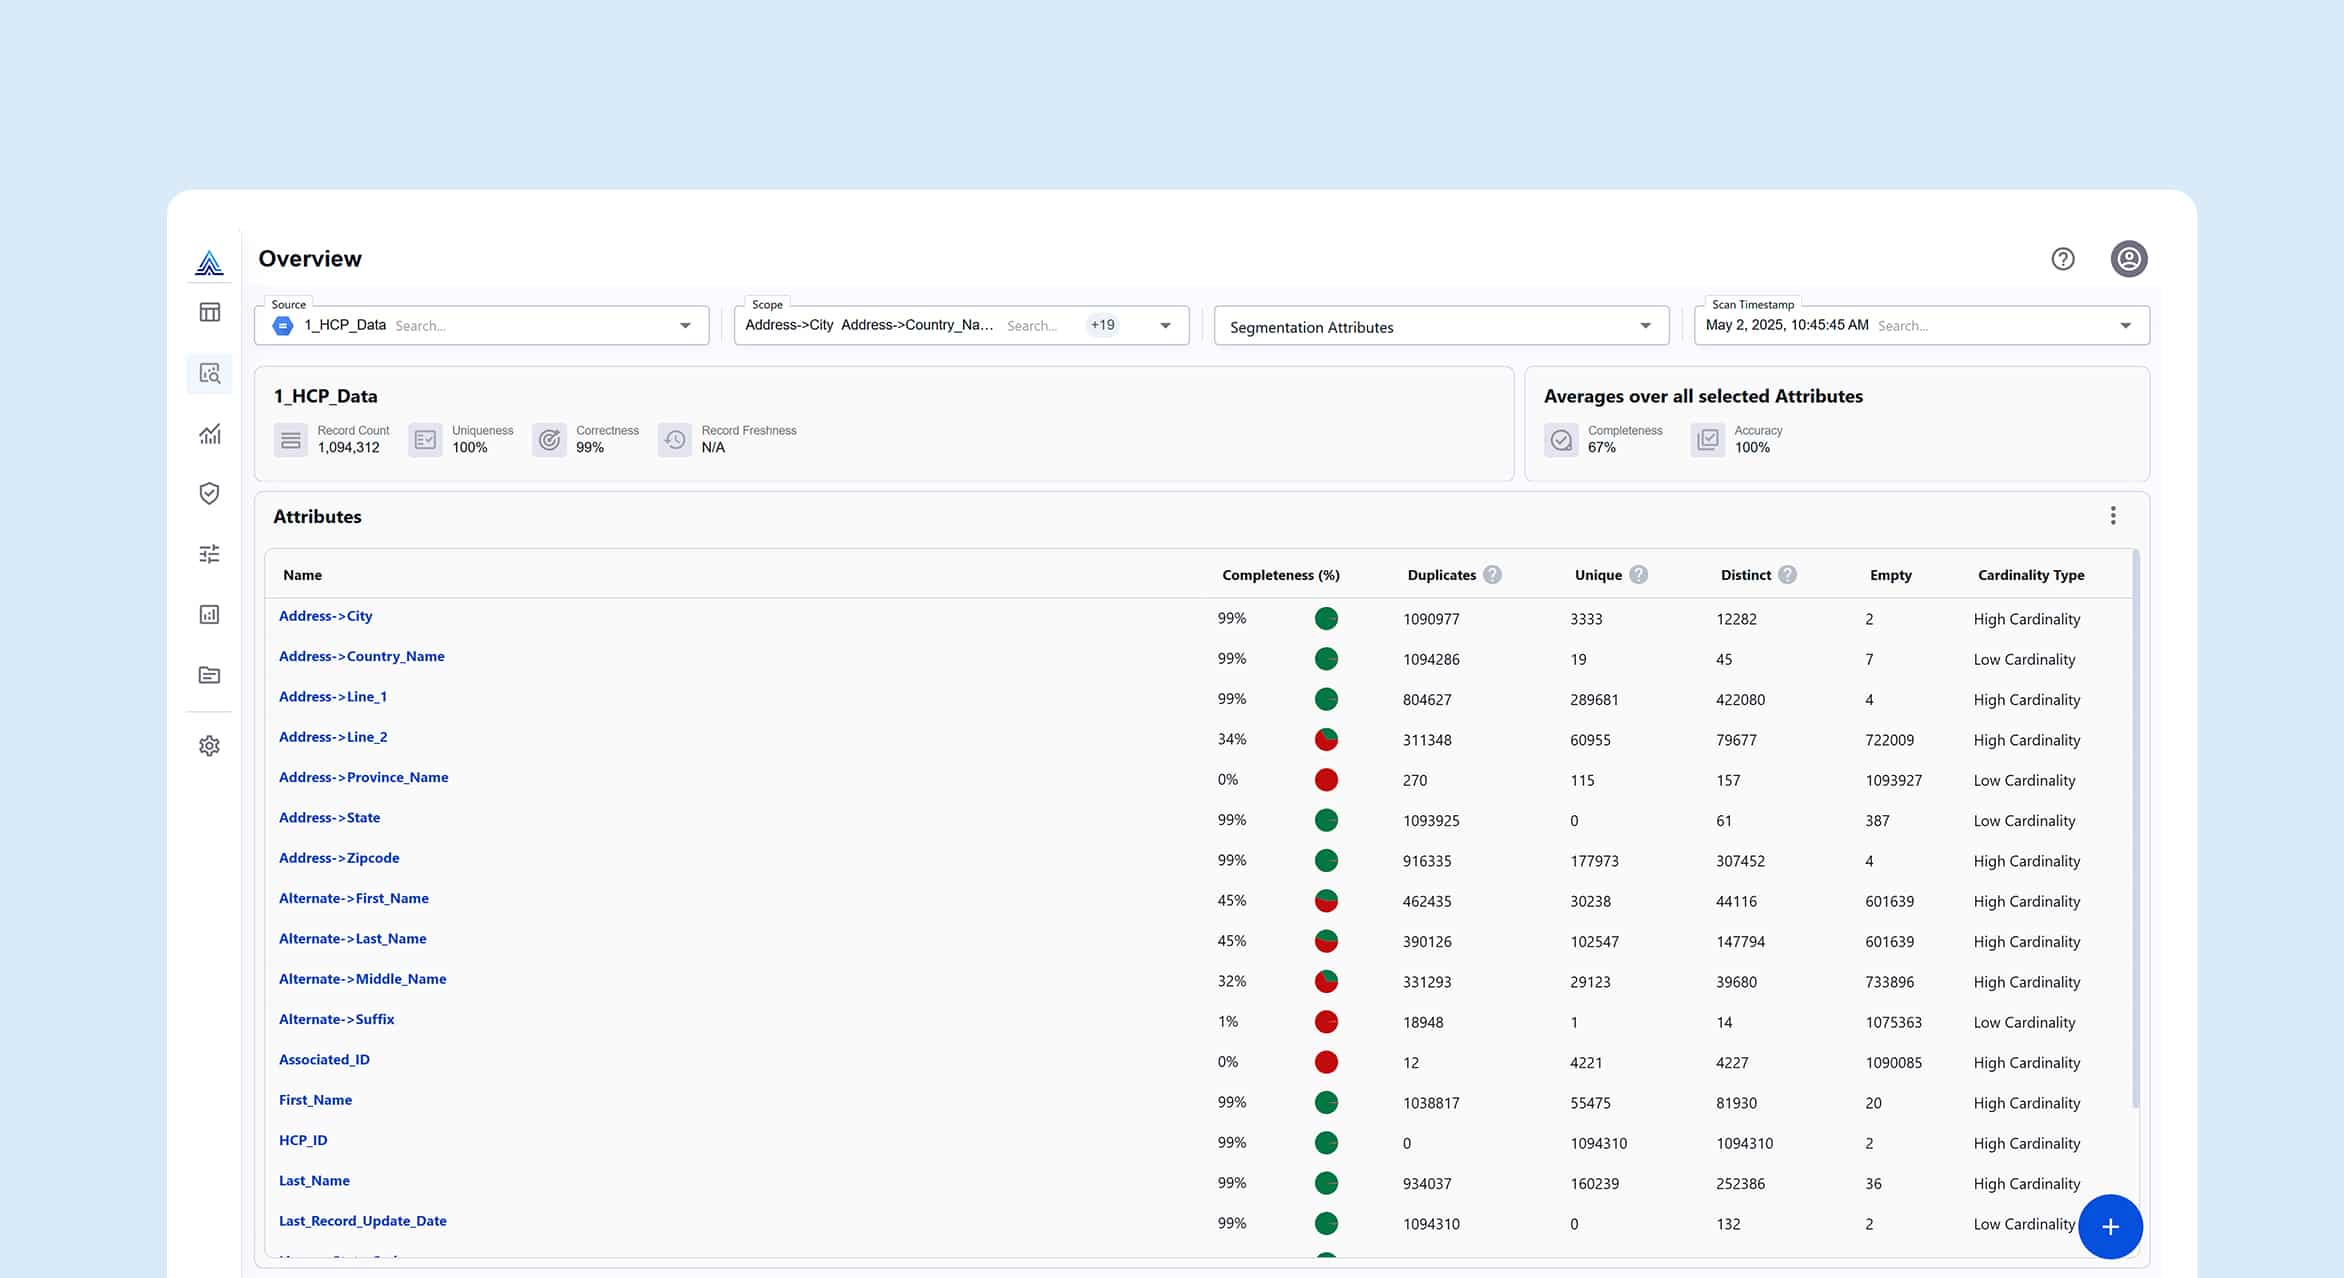Viewport: 2344px width, 1278px height.
Task: Open the settings gear sidebar icon
Action: point(209,746)
